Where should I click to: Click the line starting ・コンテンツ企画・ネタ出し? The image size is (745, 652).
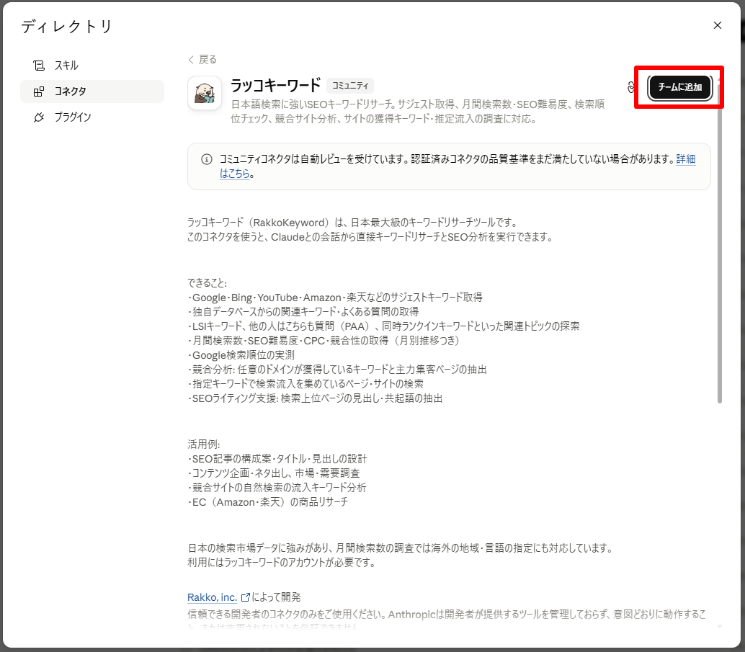(274, 473)
